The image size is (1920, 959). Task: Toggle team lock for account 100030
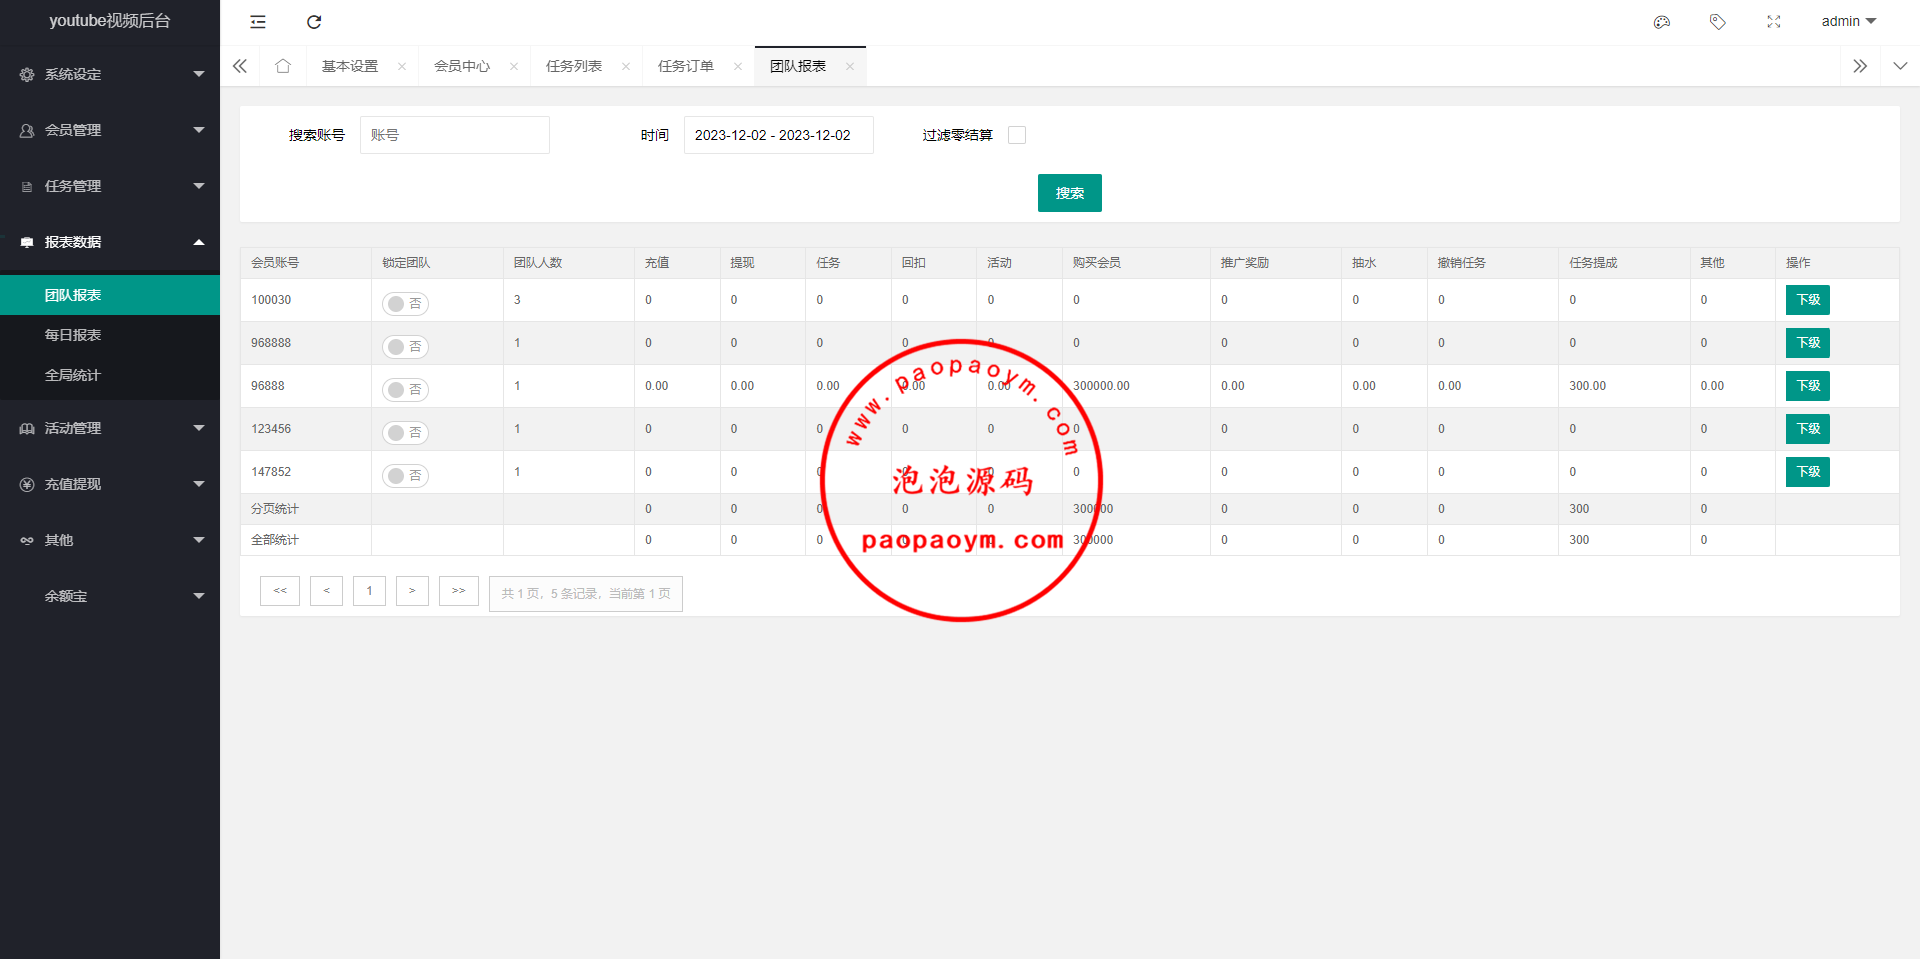click(x=405, y=304)
